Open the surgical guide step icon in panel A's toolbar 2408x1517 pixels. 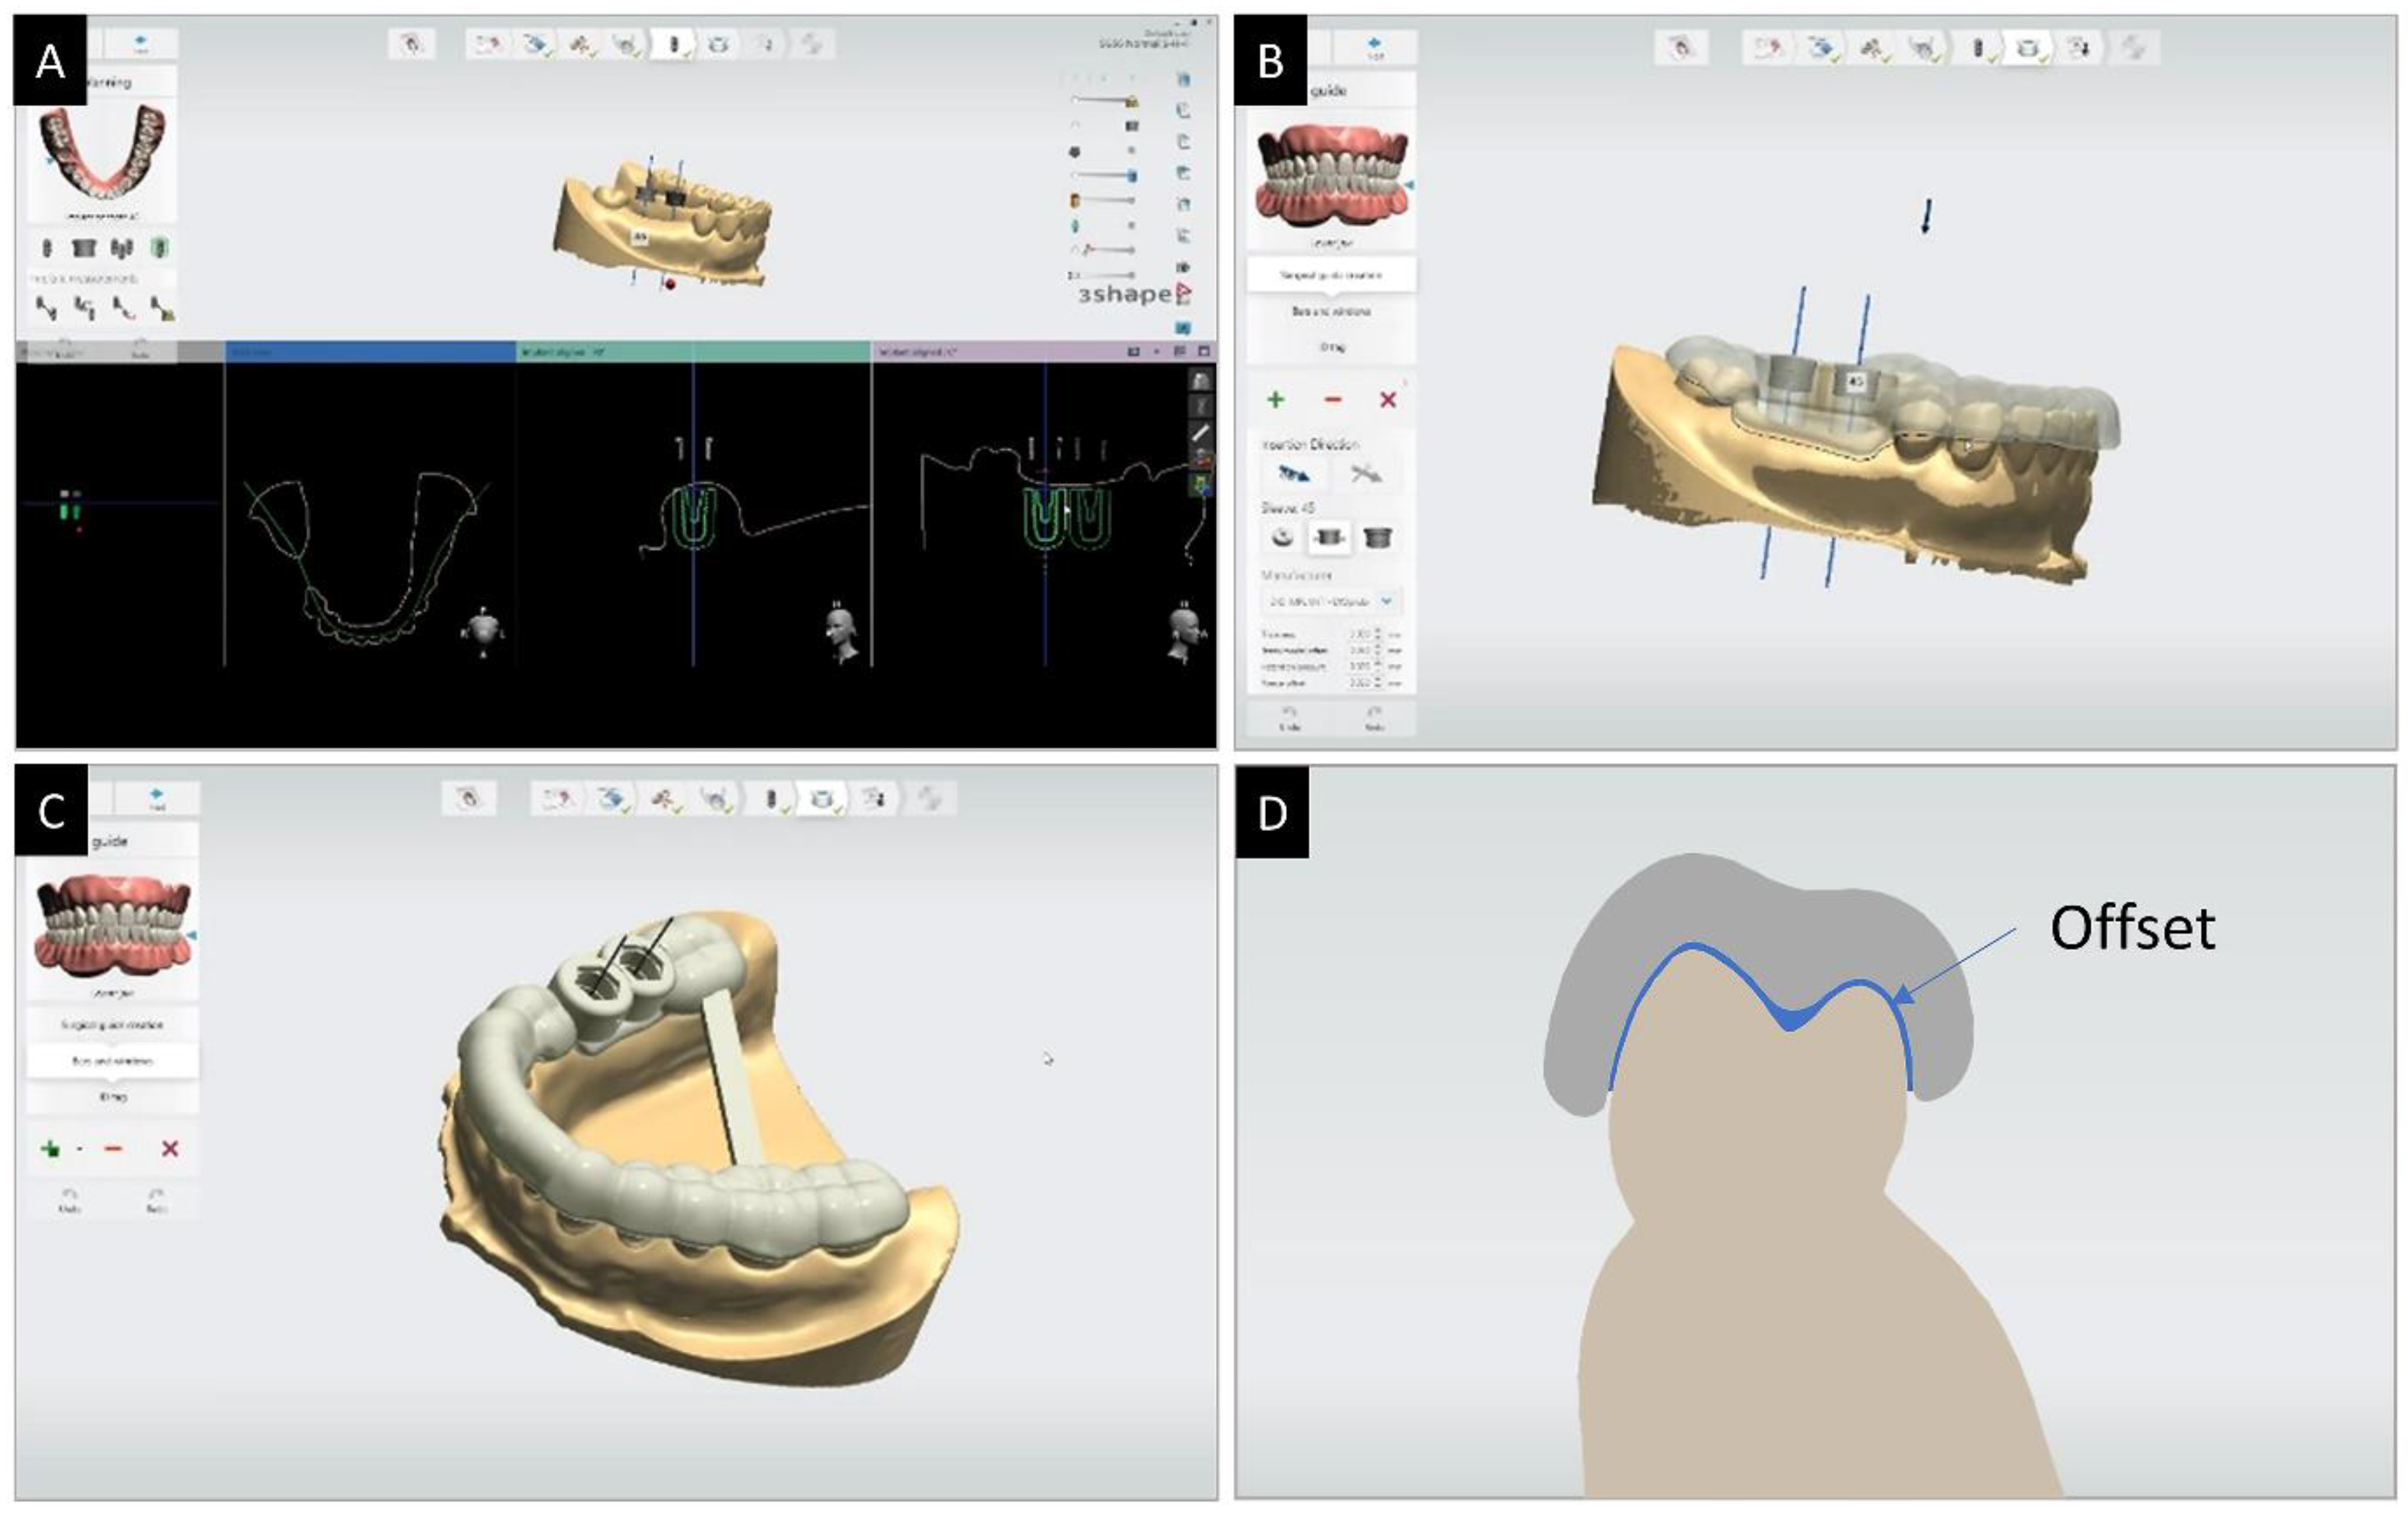pos(718,45)
